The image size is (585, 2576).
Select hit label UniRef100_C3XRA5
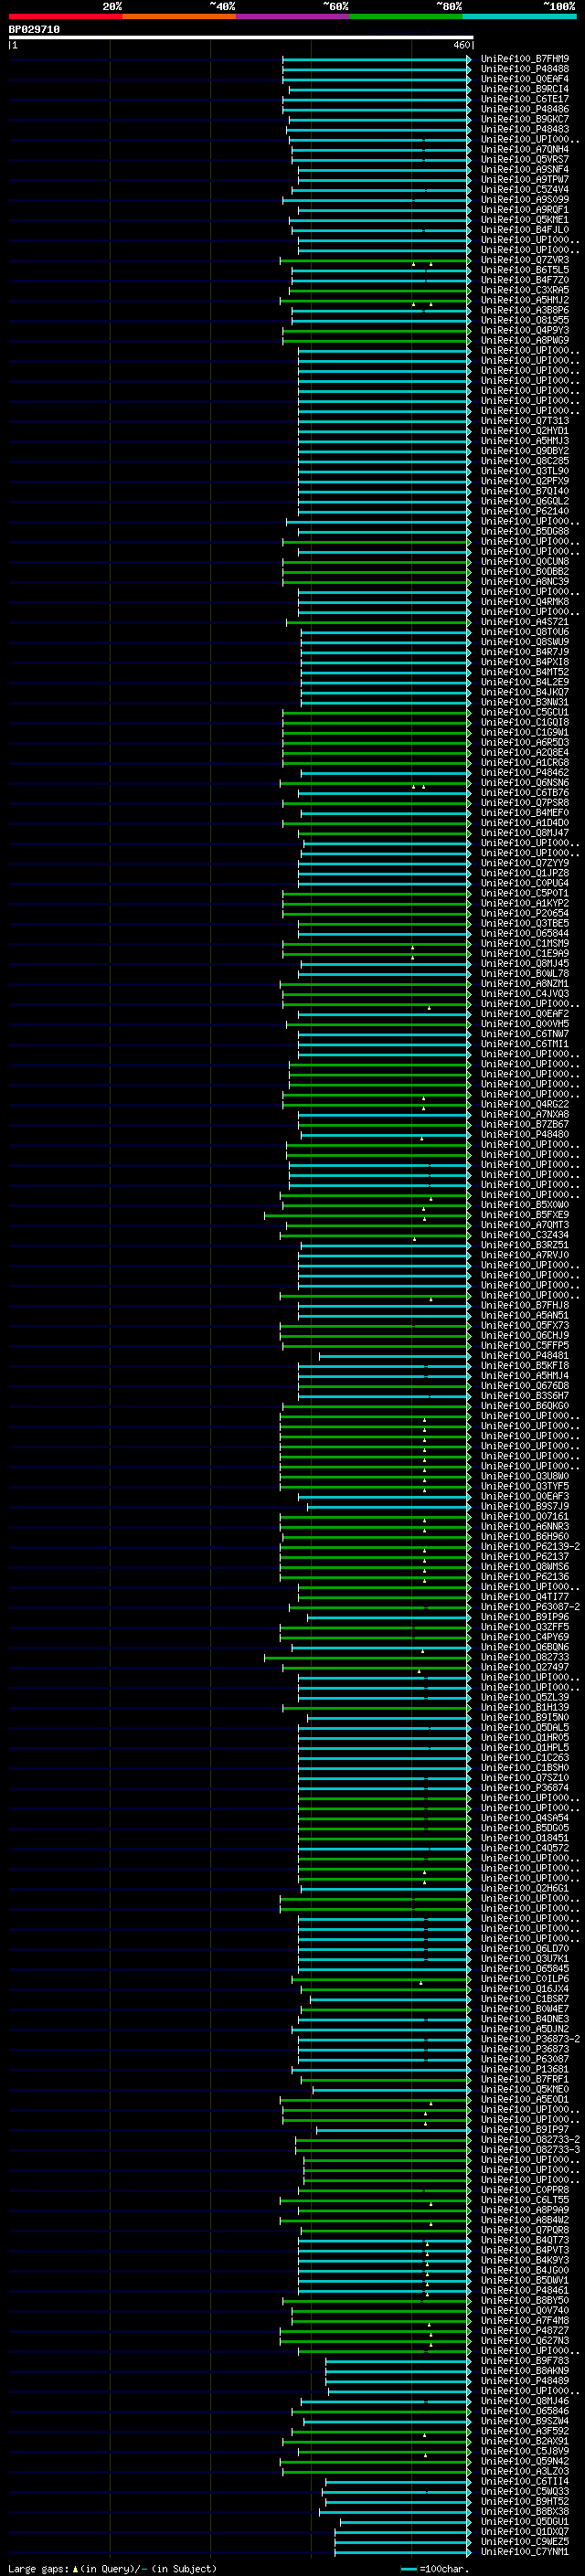click(x=524, y=290)
